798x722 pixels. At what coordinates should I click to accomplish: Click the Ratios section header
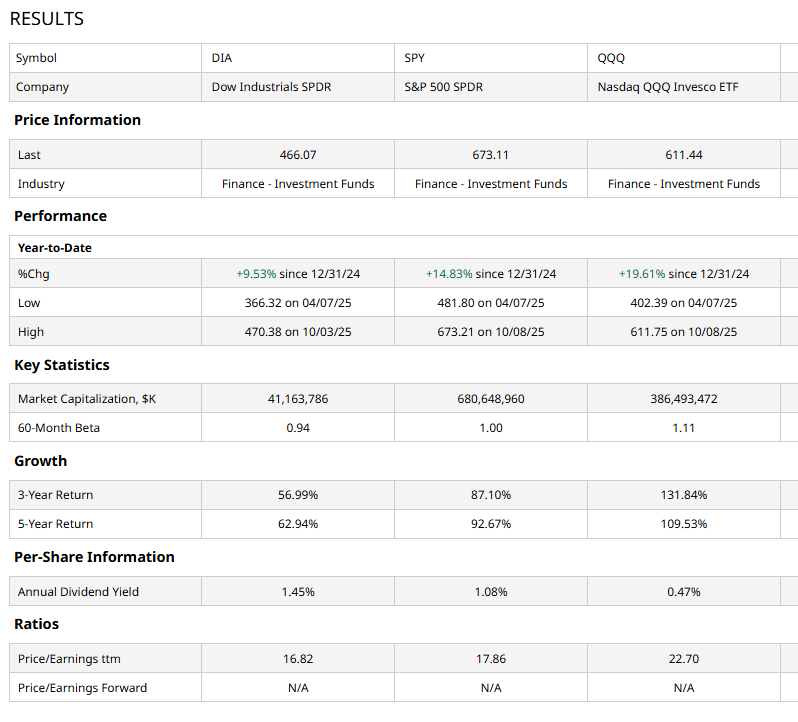(37, 624)
